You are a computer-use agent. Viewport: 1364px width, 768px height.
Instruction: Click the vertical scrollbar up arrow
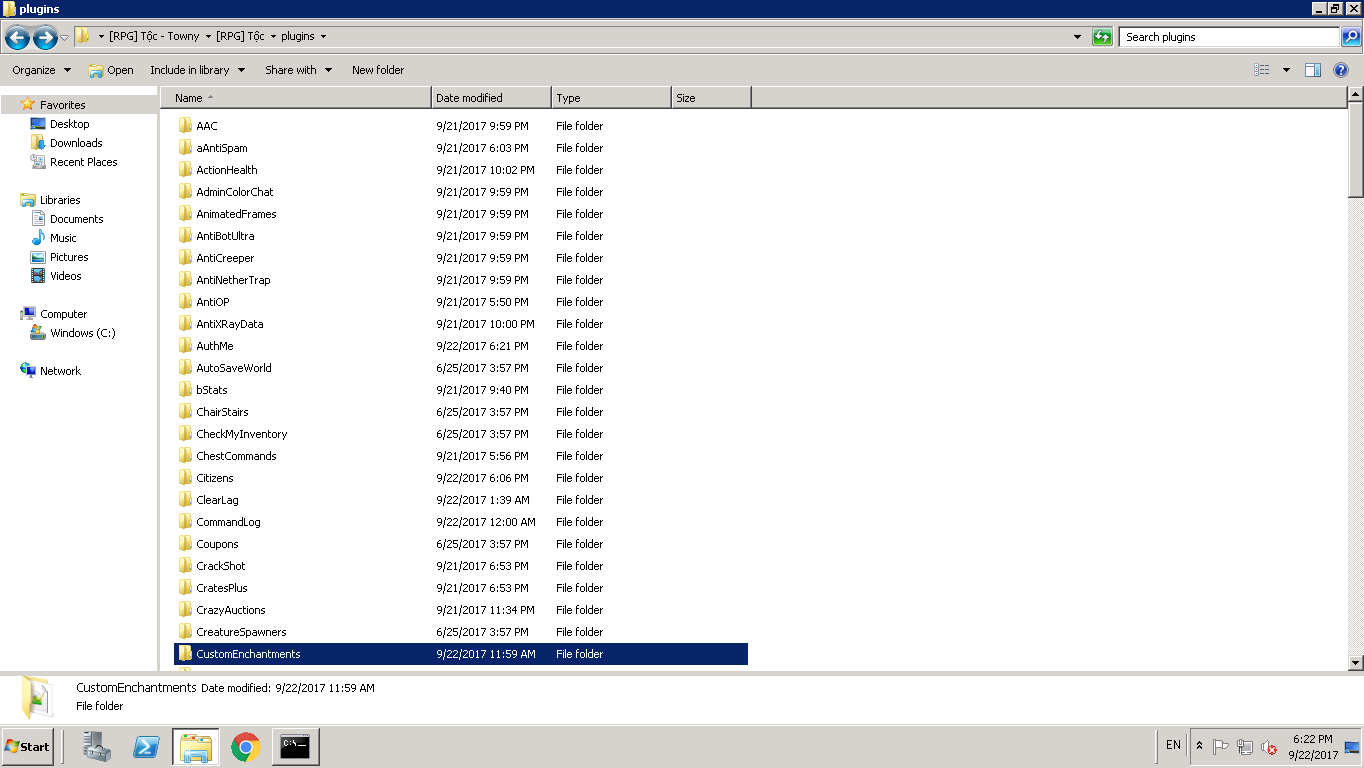(1356, 95)
